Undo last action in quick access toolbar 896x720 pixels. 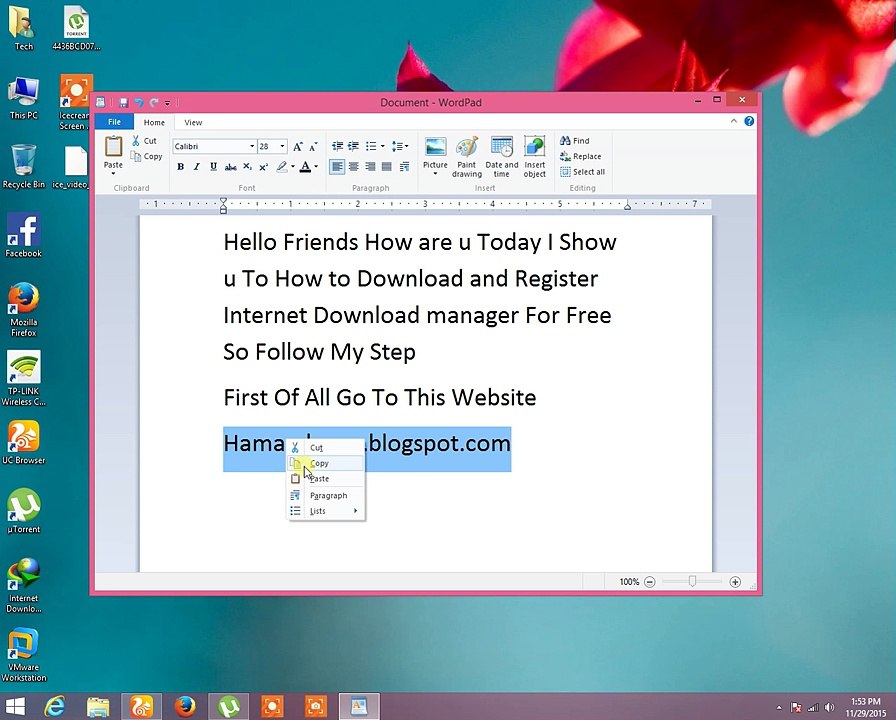tap(139, 103)
